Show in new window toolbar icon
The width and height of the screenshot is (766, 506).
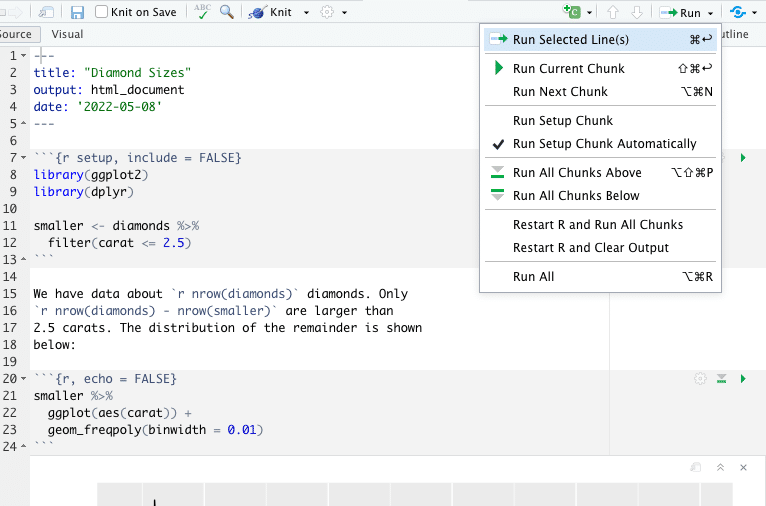click(46, 12)
